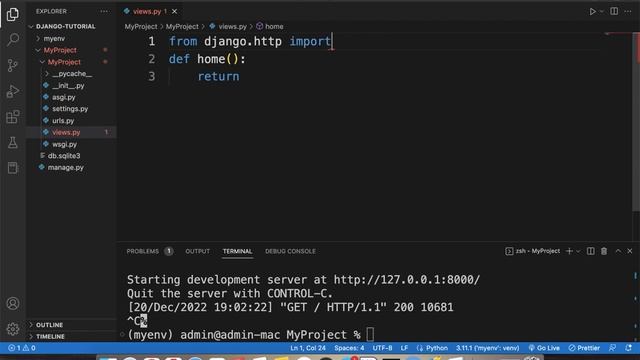
Task: Open the Source Control view icon
Action: tap(13, 65)
